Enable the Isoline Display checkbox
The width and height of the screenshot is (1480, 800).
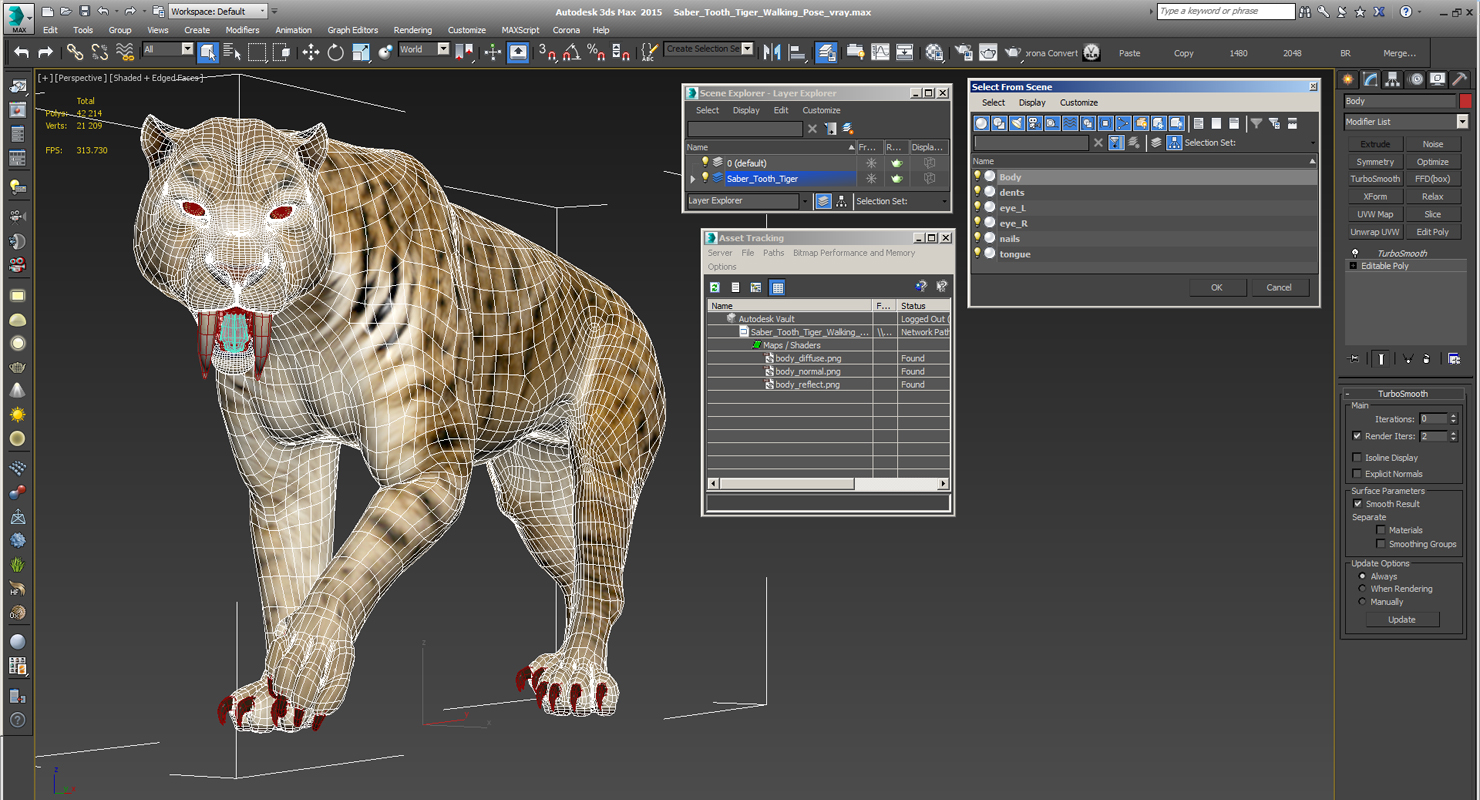coord(1357,457)
